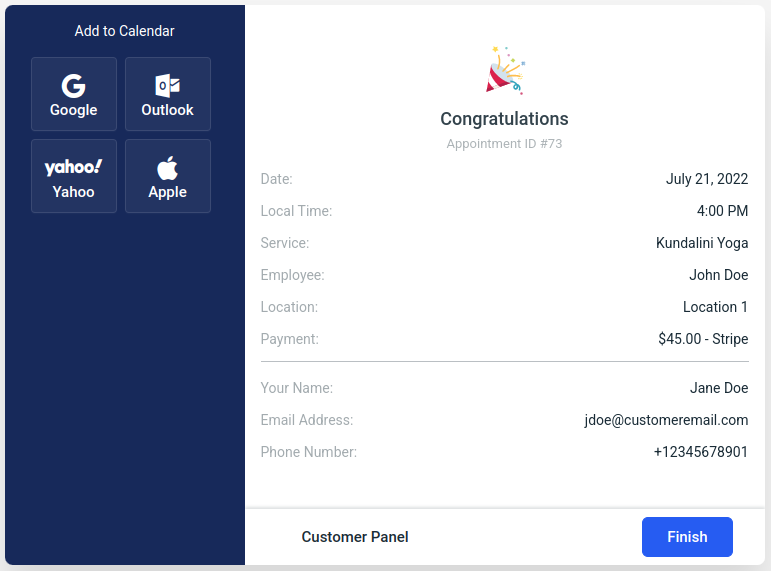Add appointment to Google calendar
This screenshot has width=771, height=571.
tap(74, 94)
